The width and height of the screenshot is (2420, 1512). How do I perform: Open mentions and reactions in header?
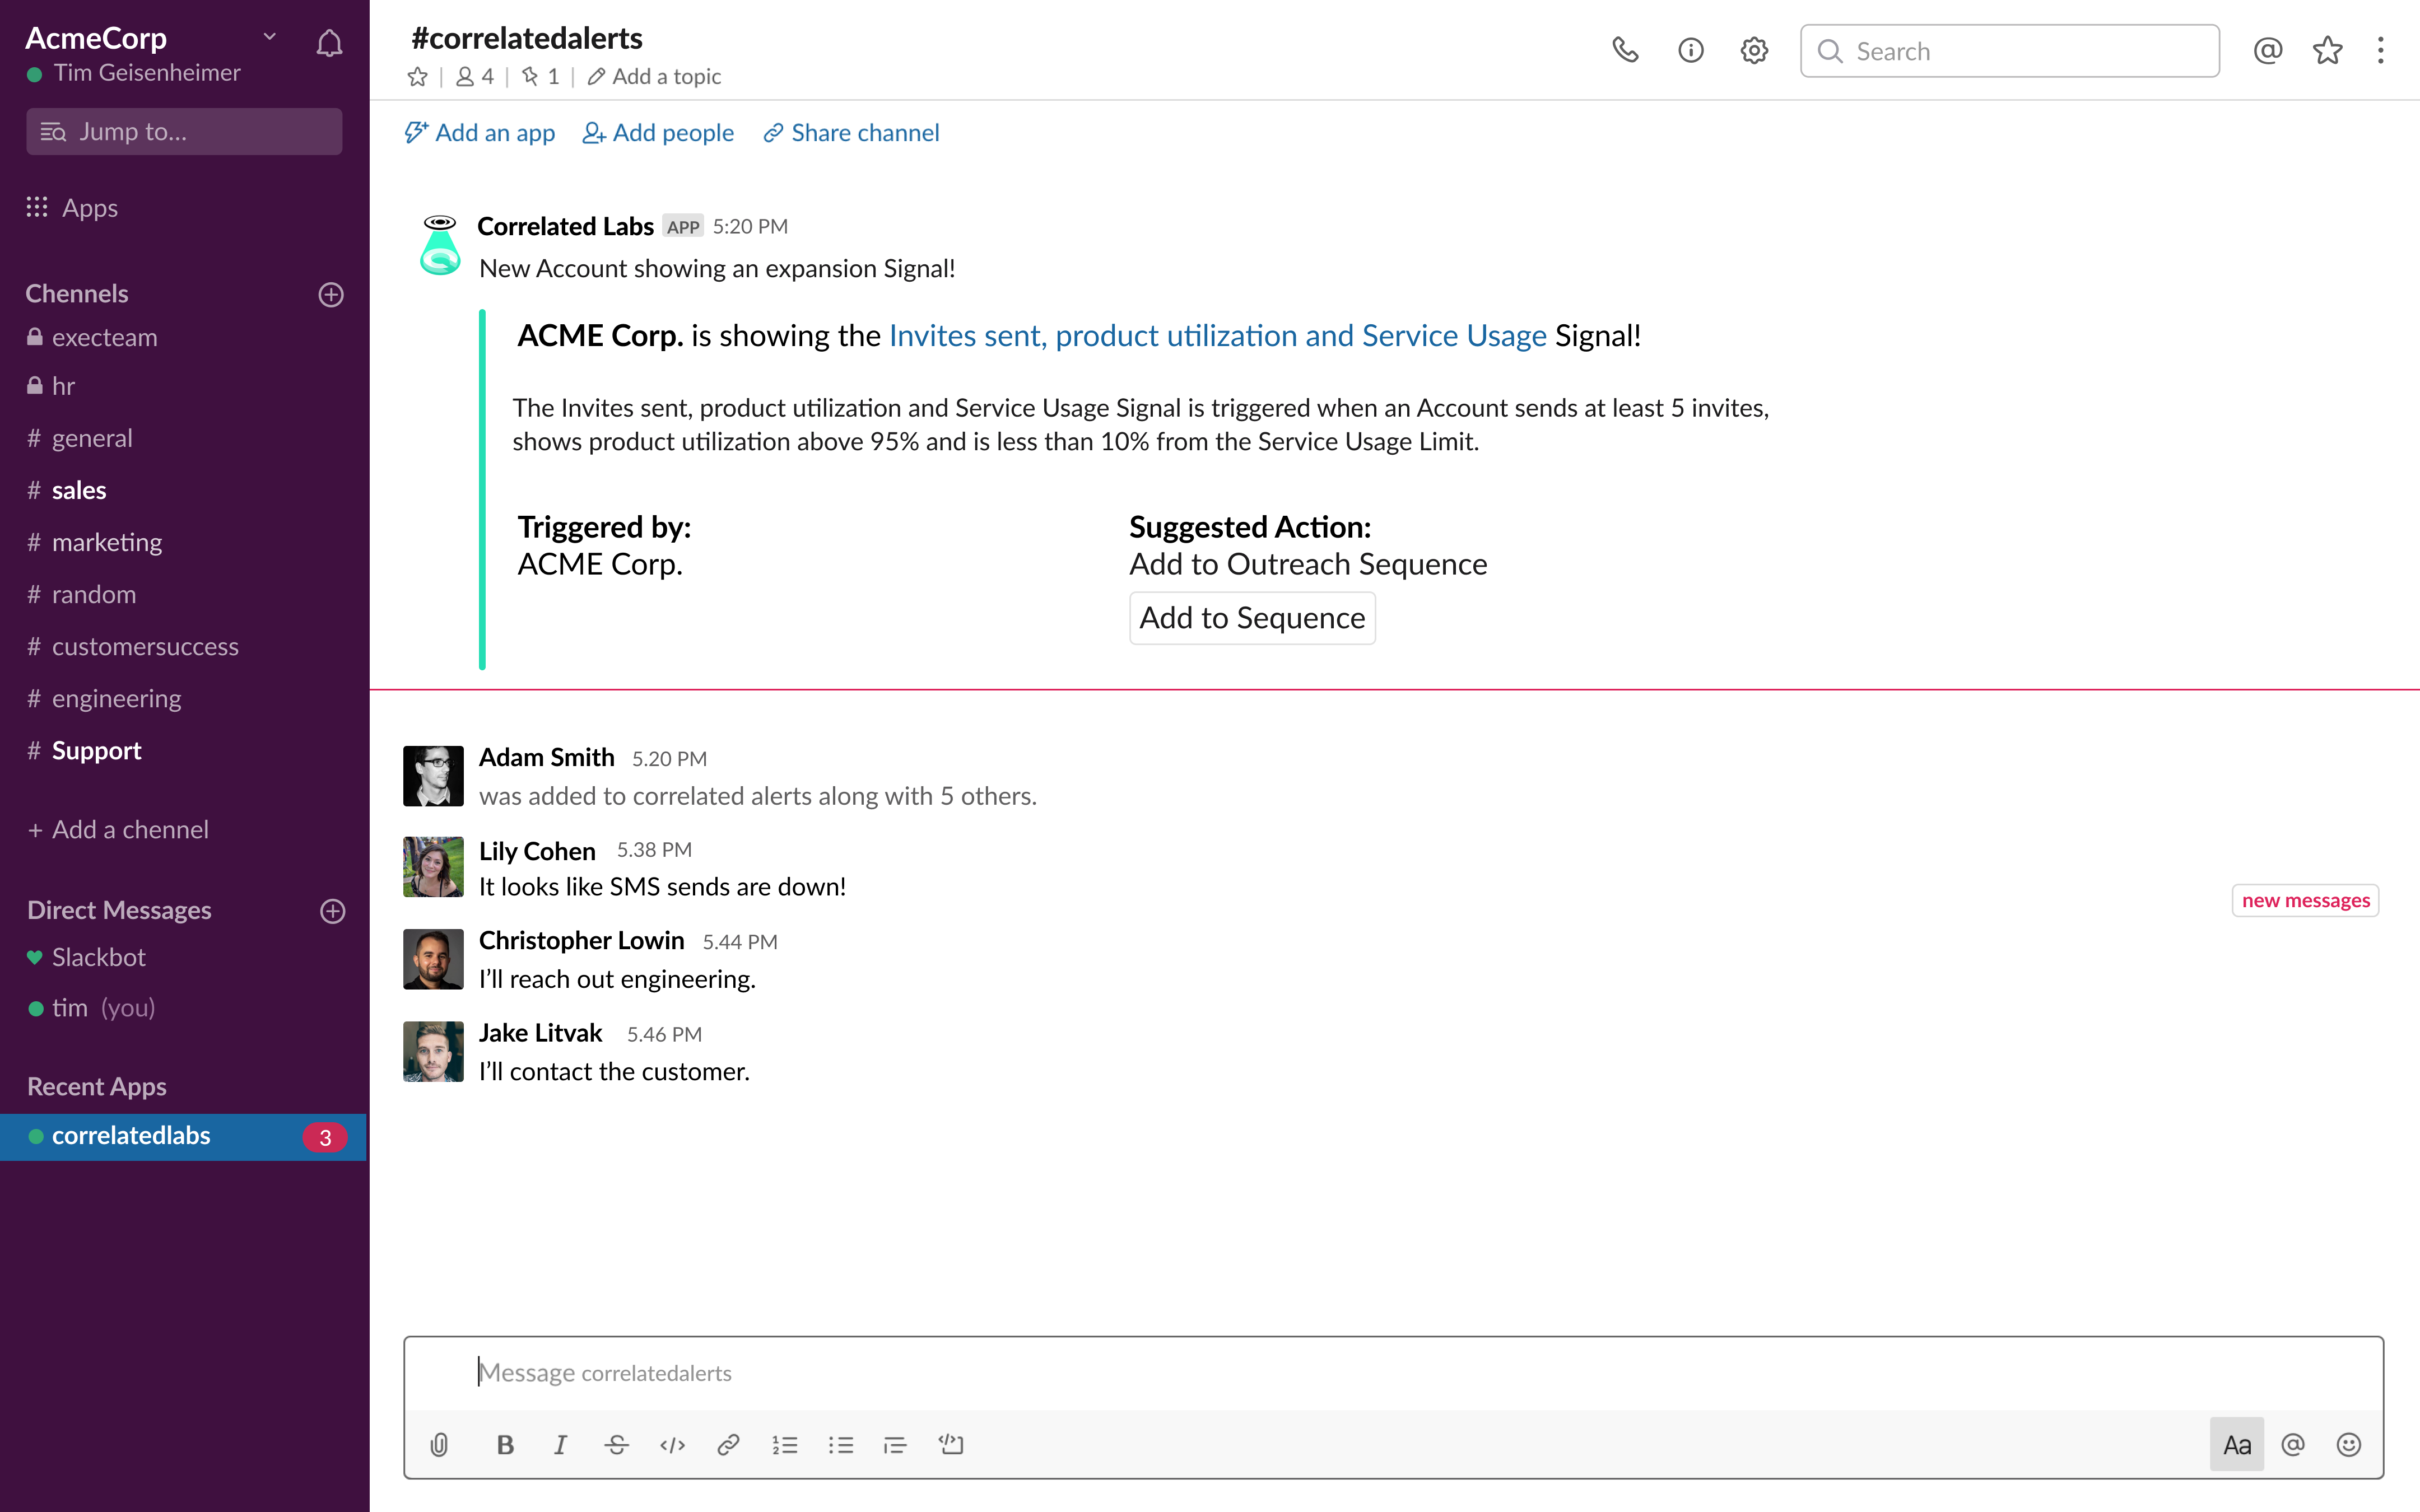tap(2267, 50)
